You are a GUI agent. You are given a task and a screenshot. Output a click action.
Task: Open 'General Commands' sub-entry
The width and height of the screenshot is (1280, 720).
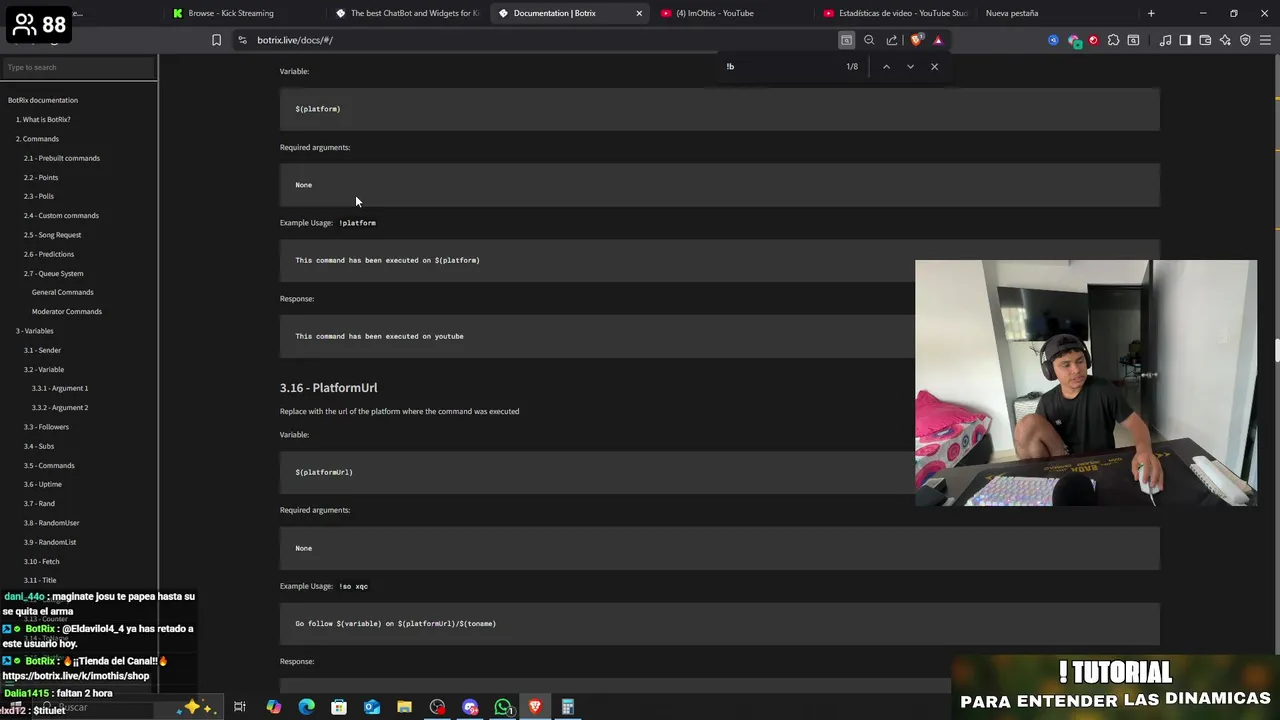pyautogui.click(x=62, y=292)
